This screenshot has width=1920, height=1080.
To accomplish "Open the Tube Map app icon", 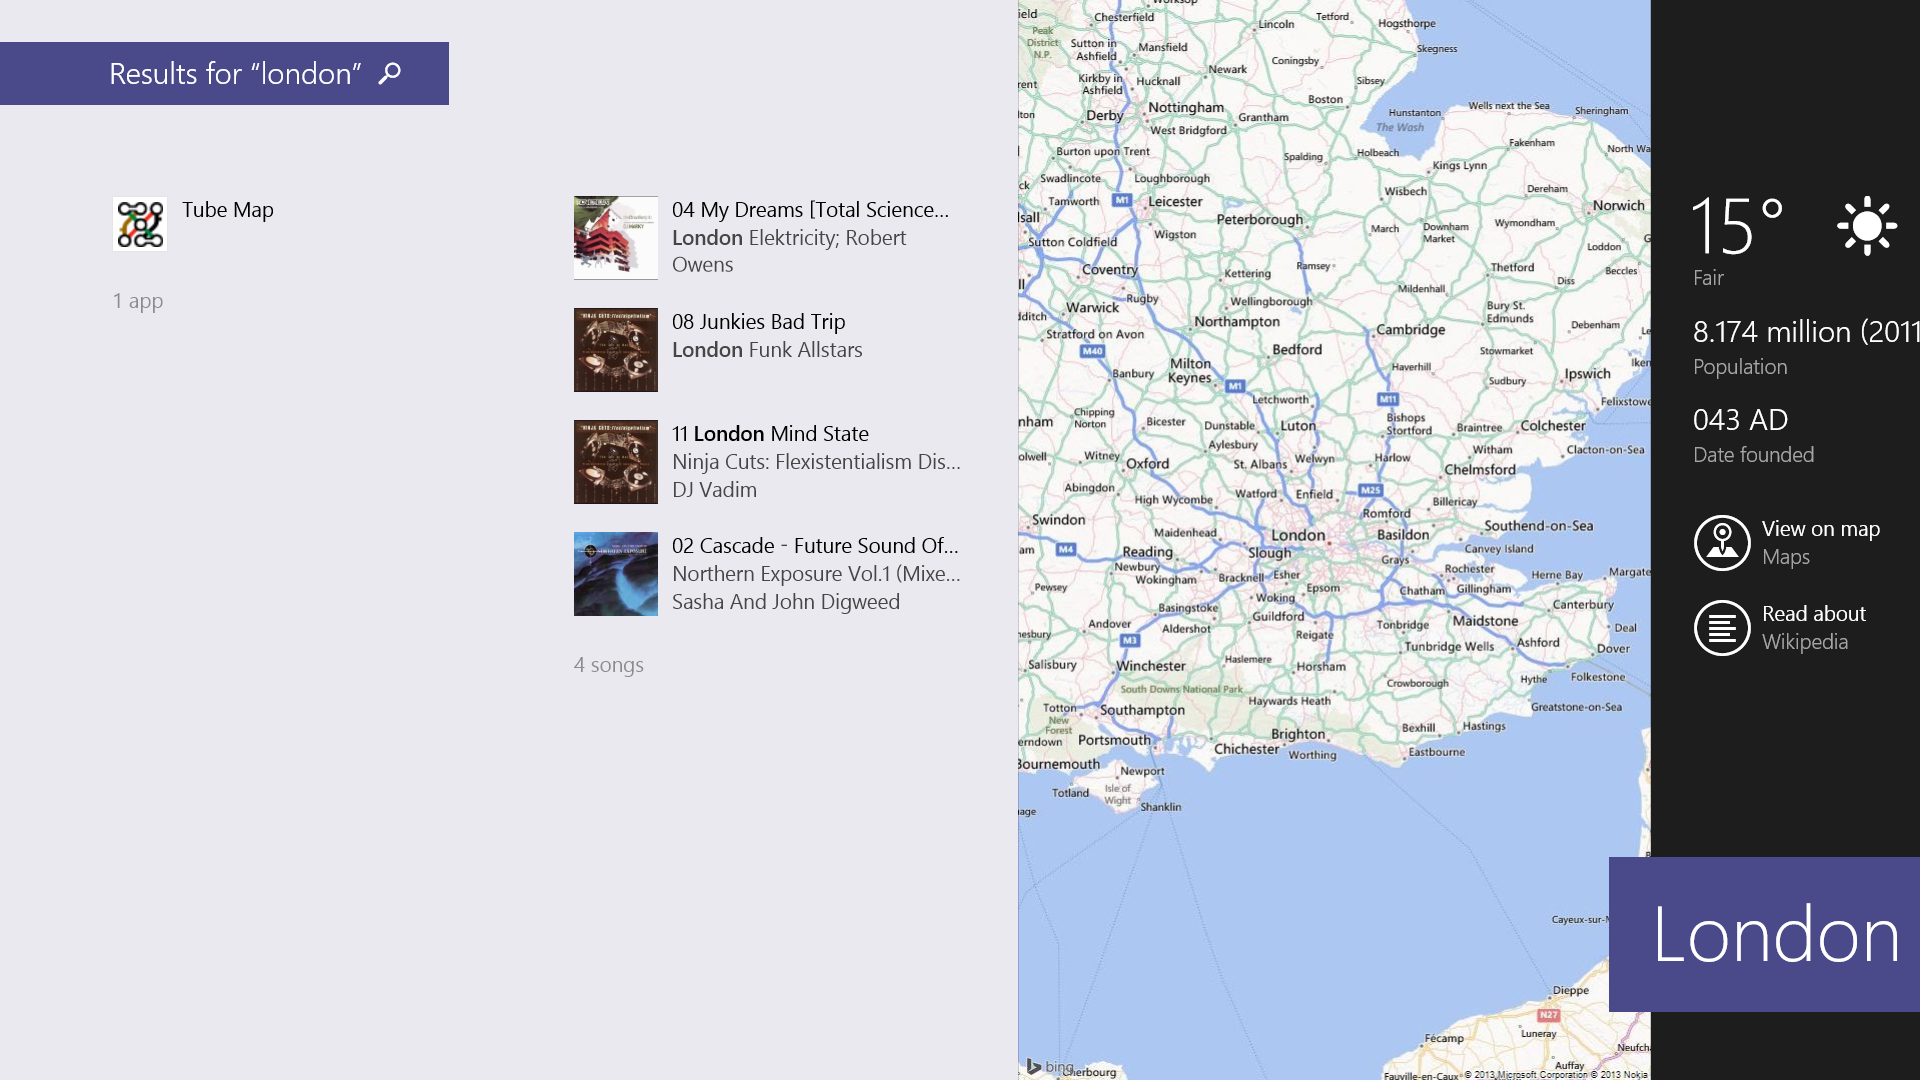I will coord(140,223).
